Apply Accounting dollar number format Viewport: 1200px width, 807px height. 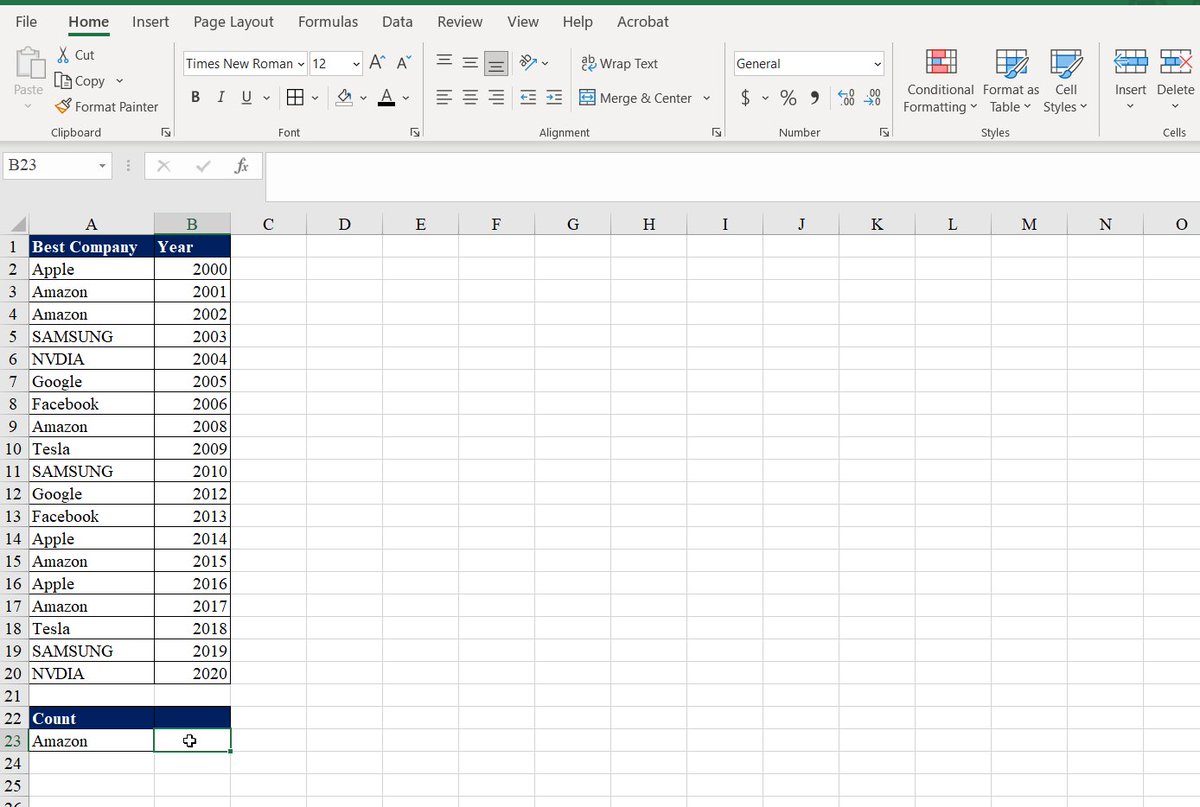[x=747, y=98]
